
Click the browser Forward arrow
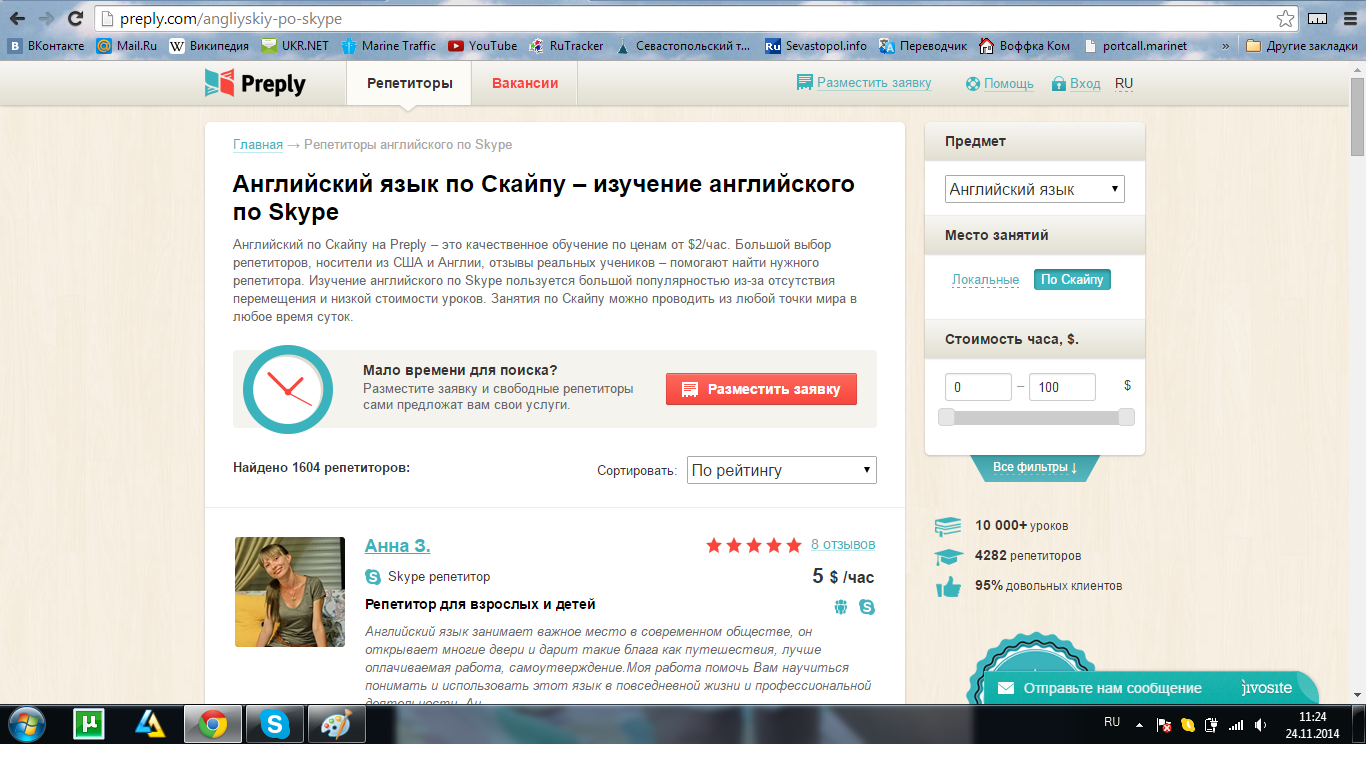tap(46, 19)
